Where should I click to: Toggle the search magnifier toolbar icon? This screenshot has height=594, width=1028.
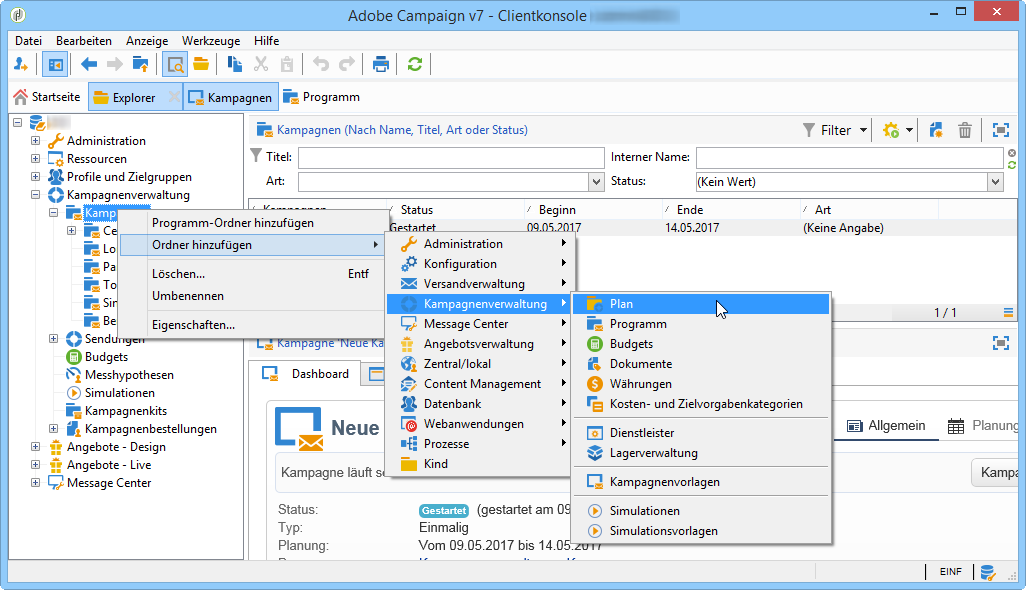point(174,64)
